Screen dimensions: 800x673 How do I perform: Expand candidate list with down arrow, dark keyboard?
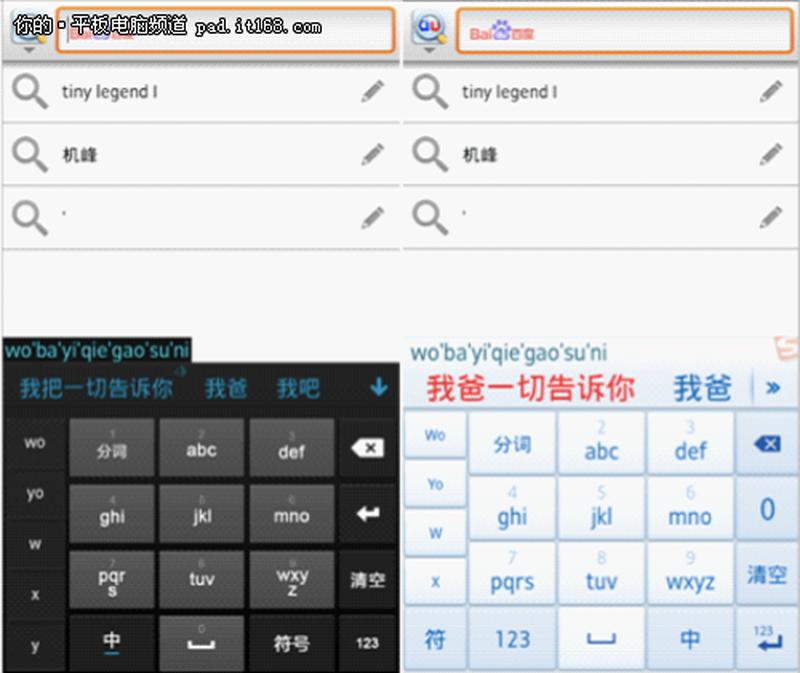tap(379, 387)
